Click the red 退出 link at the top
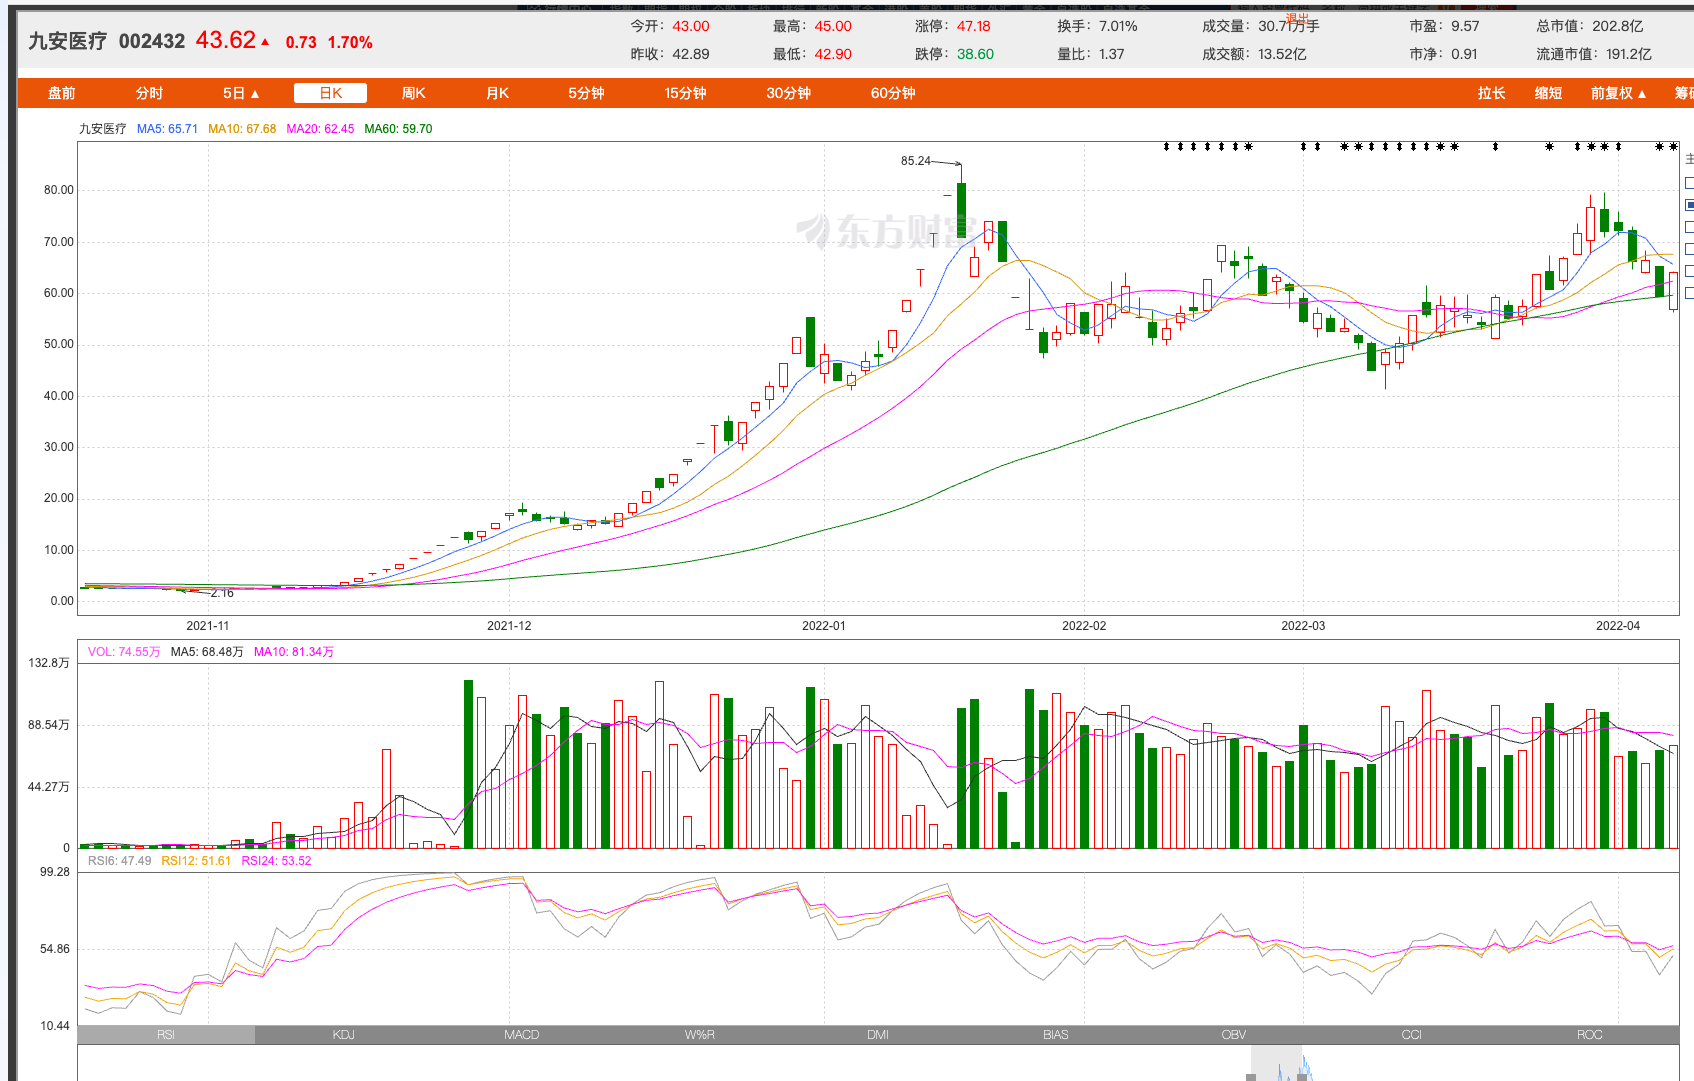 tap(1297, 18)
